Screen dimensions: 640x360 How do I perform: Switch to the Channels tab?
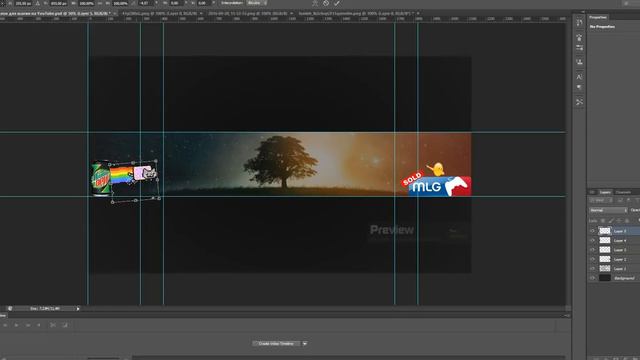(x=623, y=192)
